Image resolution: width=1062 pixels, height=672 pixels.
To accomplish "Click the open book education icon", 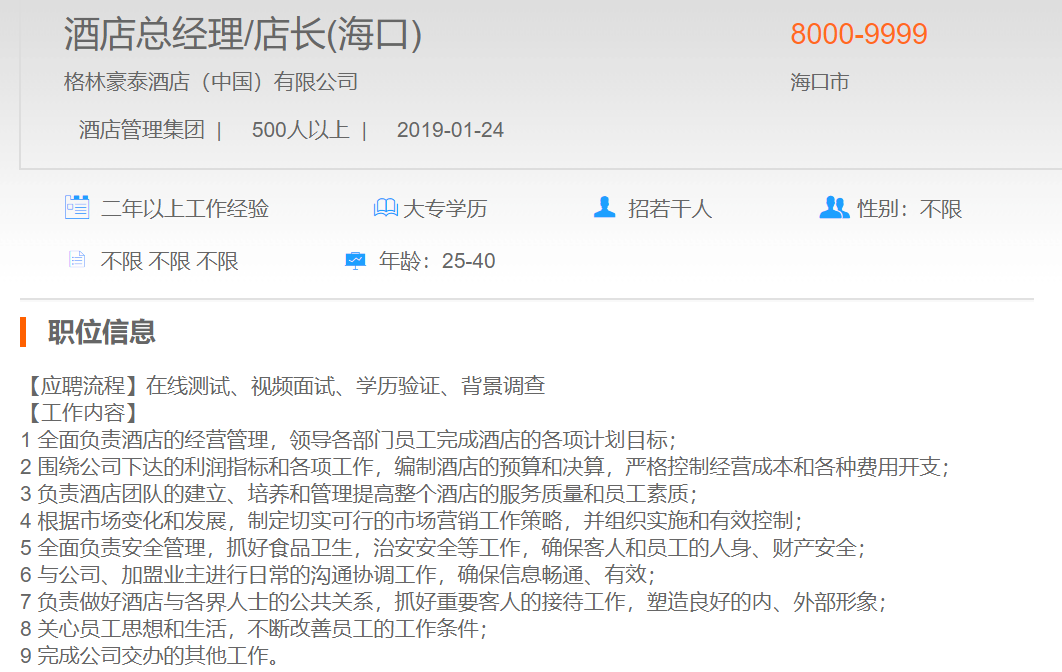I will [385, 208].
